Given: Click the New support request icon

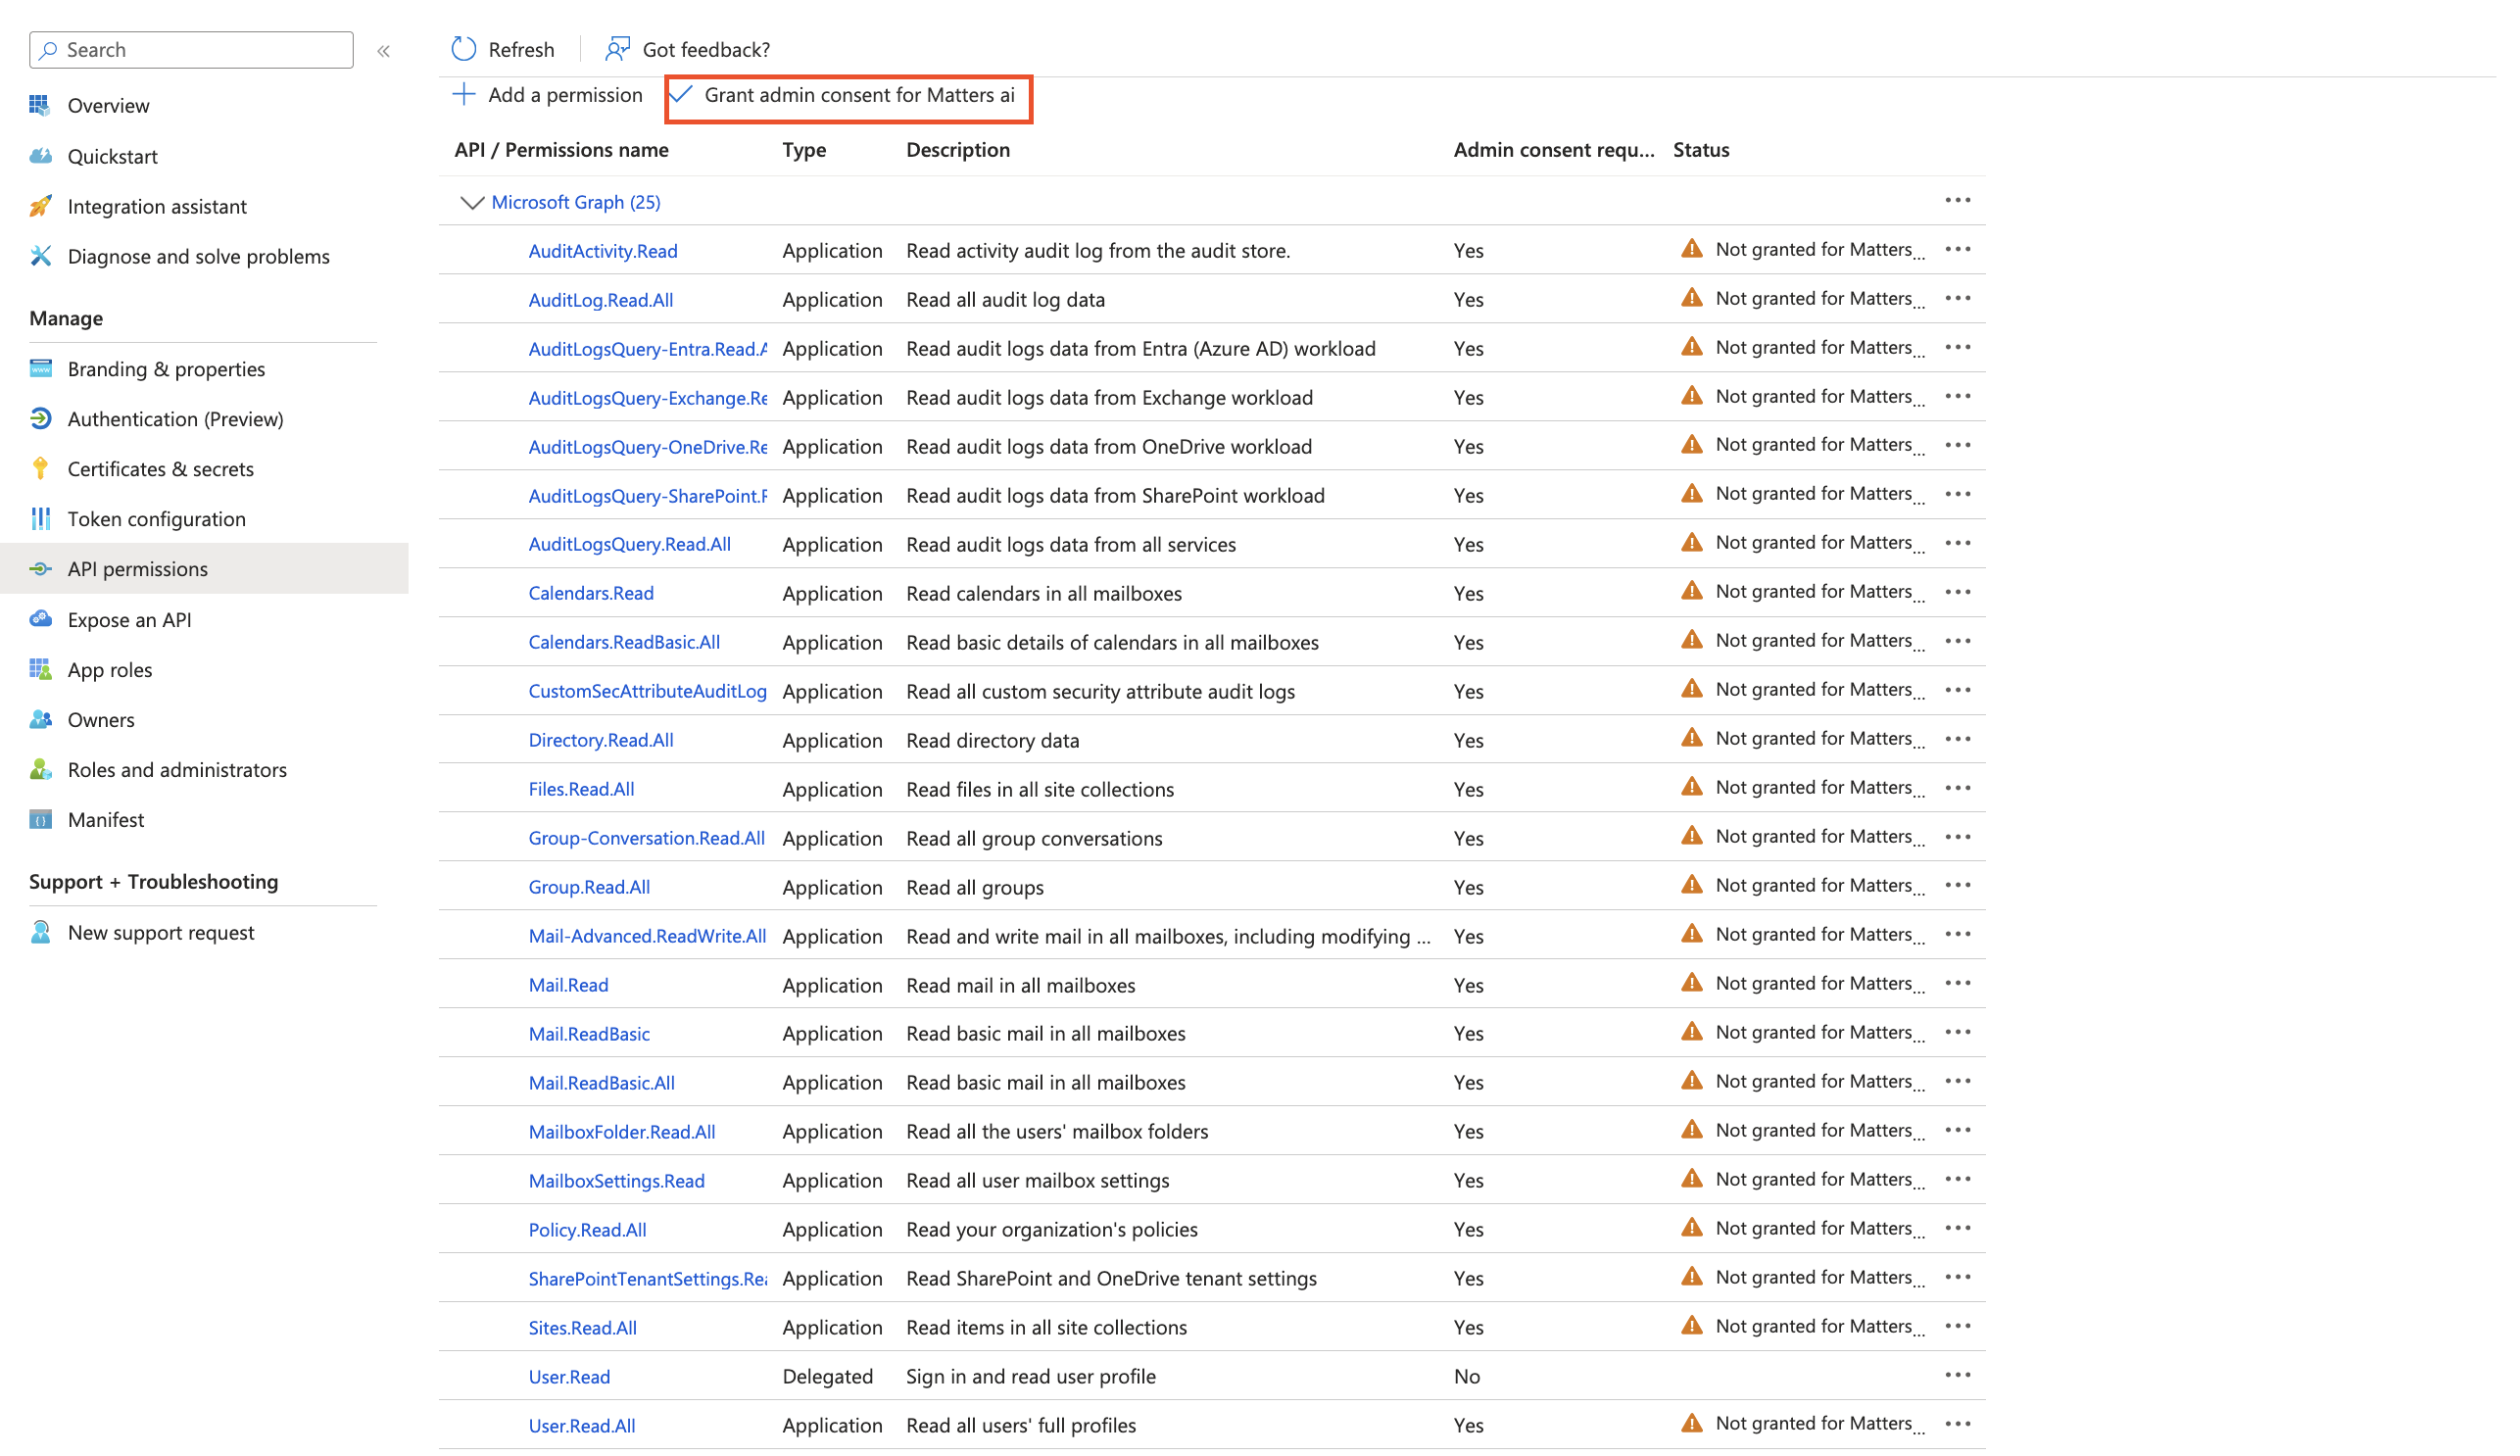Looking at the screenshot, I should (40, 932).
